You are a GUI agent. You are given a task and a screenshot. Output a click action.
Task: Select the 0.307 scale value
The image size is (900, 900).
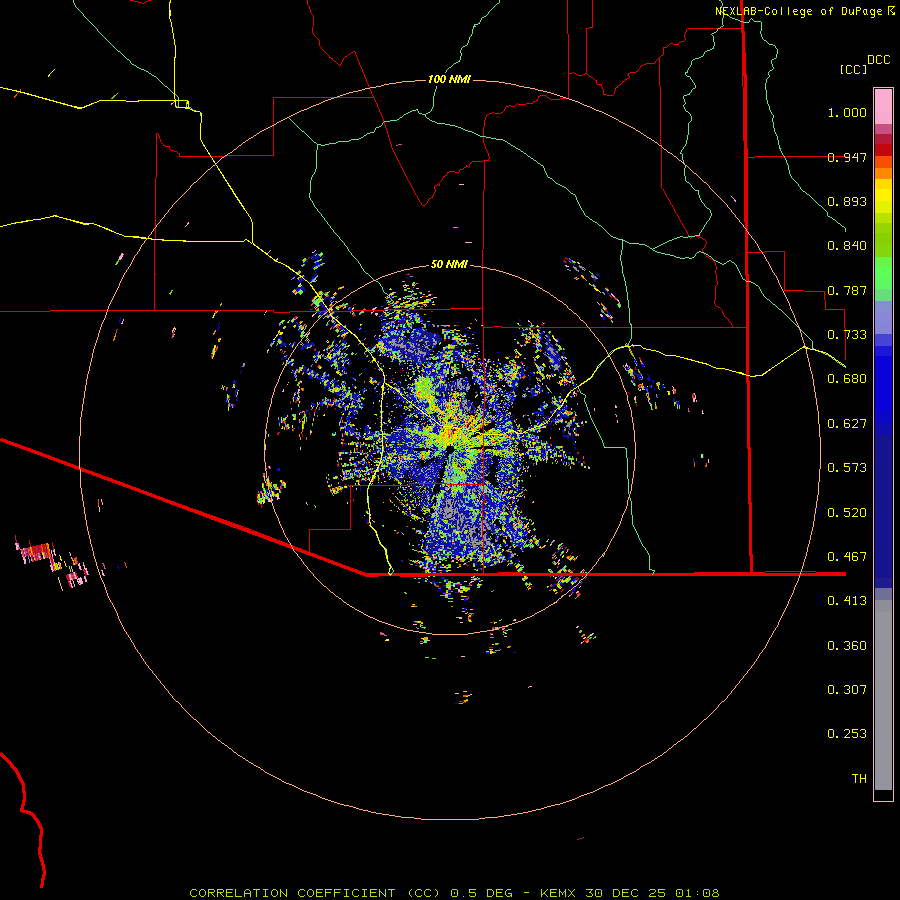click(847, 690)
